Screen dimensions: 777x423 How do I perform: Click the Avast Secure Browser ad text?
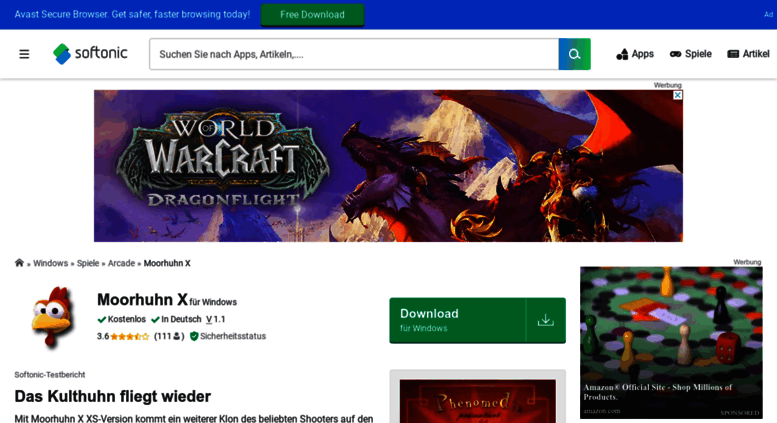click(x=132, y=14)
